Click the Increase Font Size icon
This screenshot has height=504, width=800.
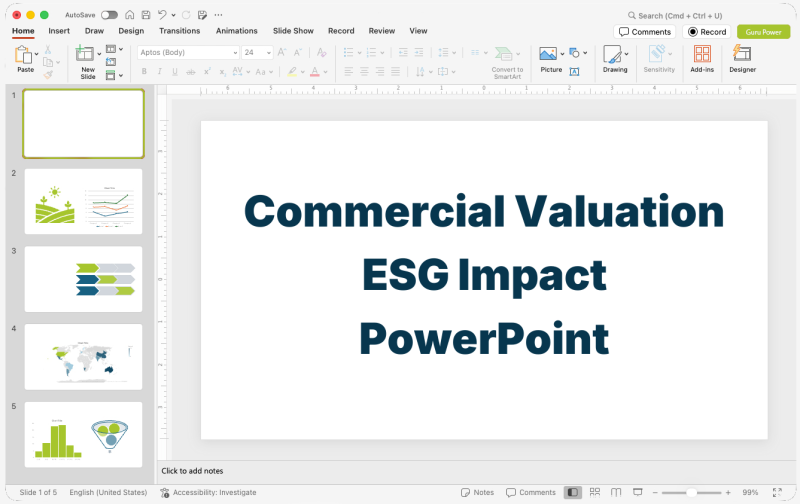(282, 52)
